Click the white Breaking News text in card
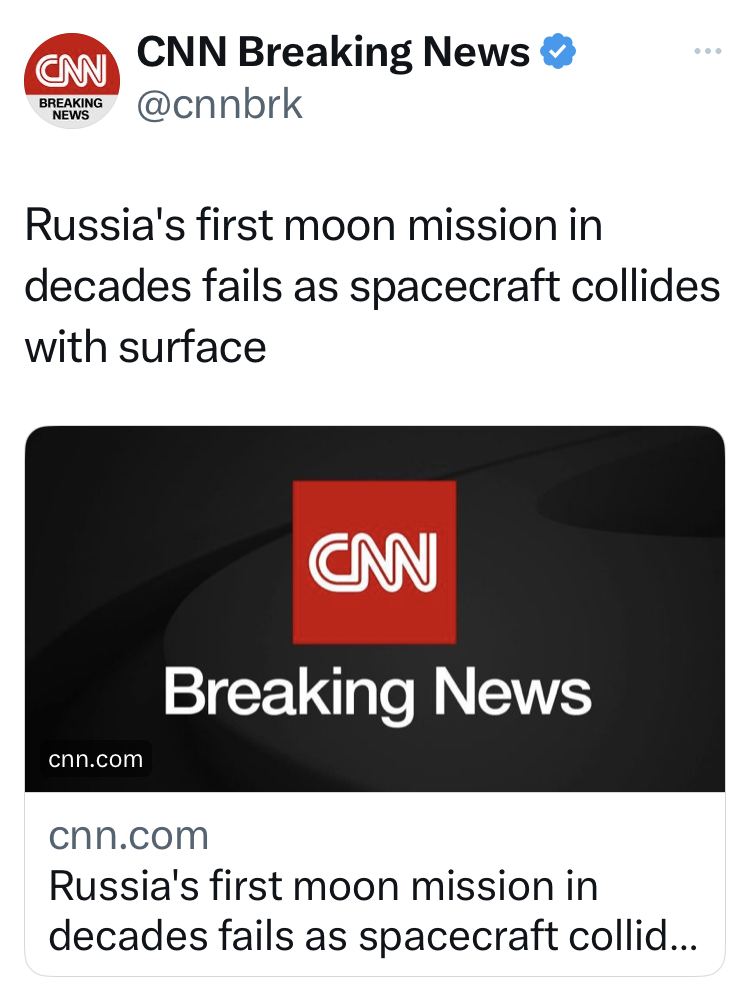The image size is (750, 992). [x=377, y=692]
